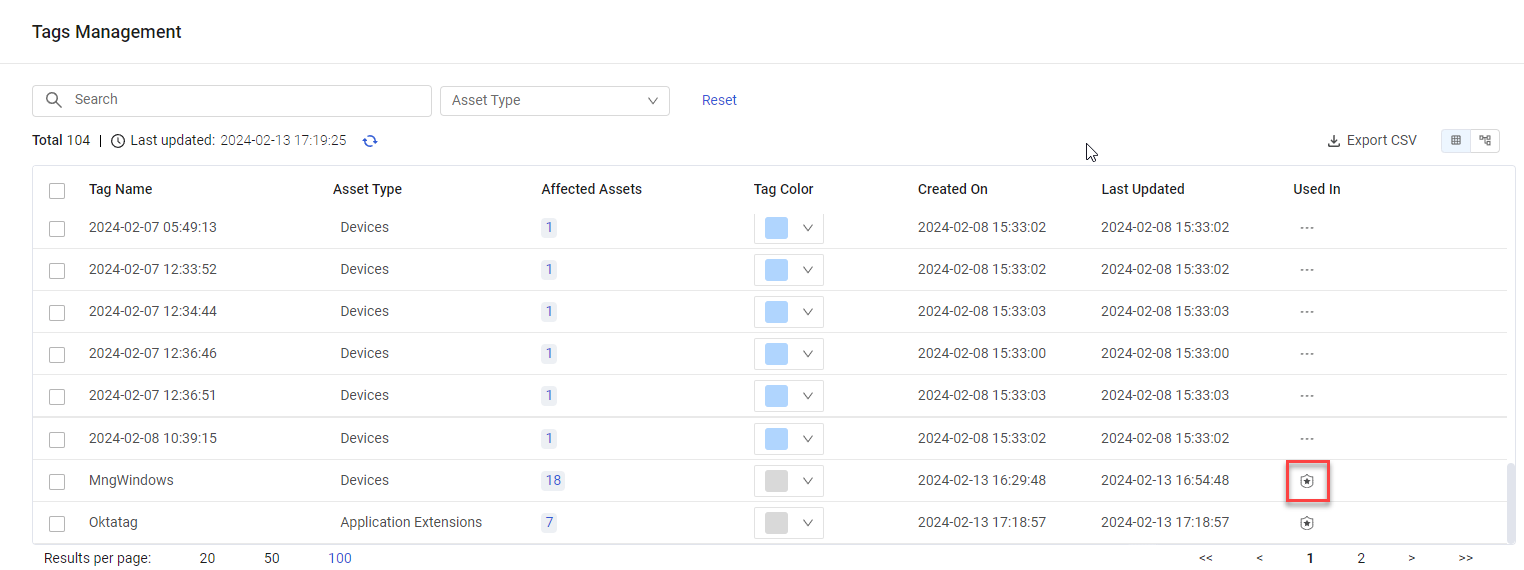Click the MngWindows tag name
This screenshot has height=570, width=1524.
click(x=131, y=481)
